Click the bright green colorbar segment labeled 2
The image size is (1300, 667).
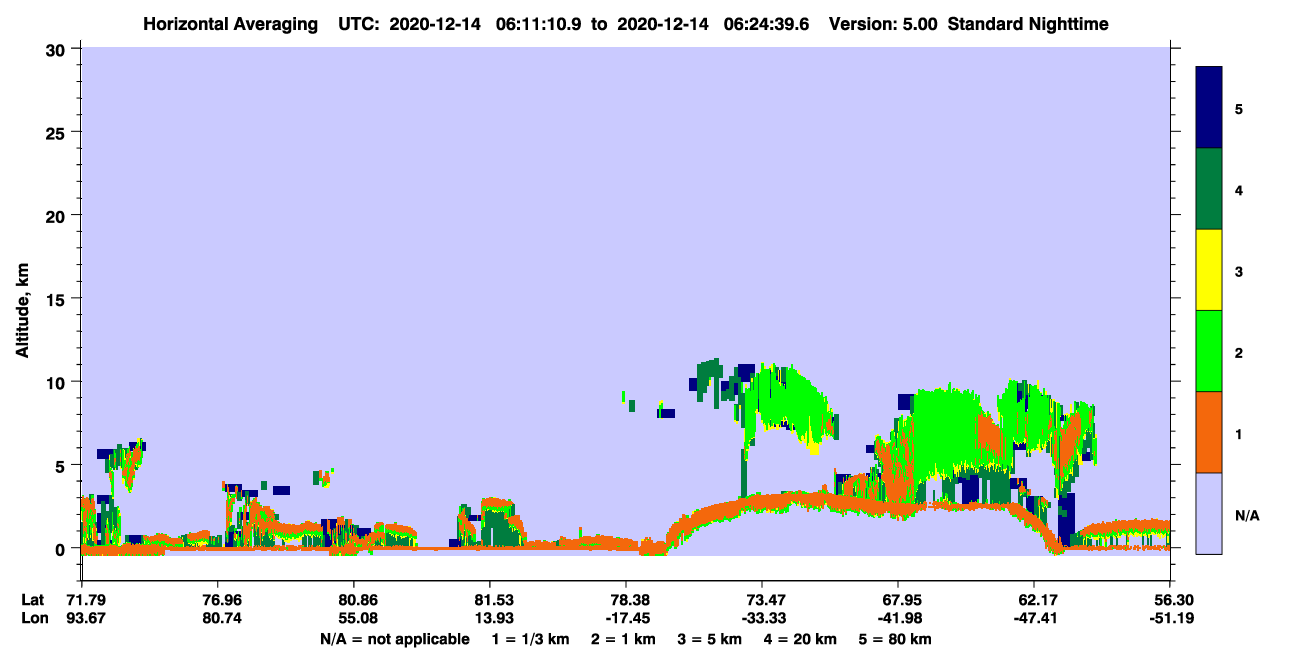click(x=1209, y=351)
